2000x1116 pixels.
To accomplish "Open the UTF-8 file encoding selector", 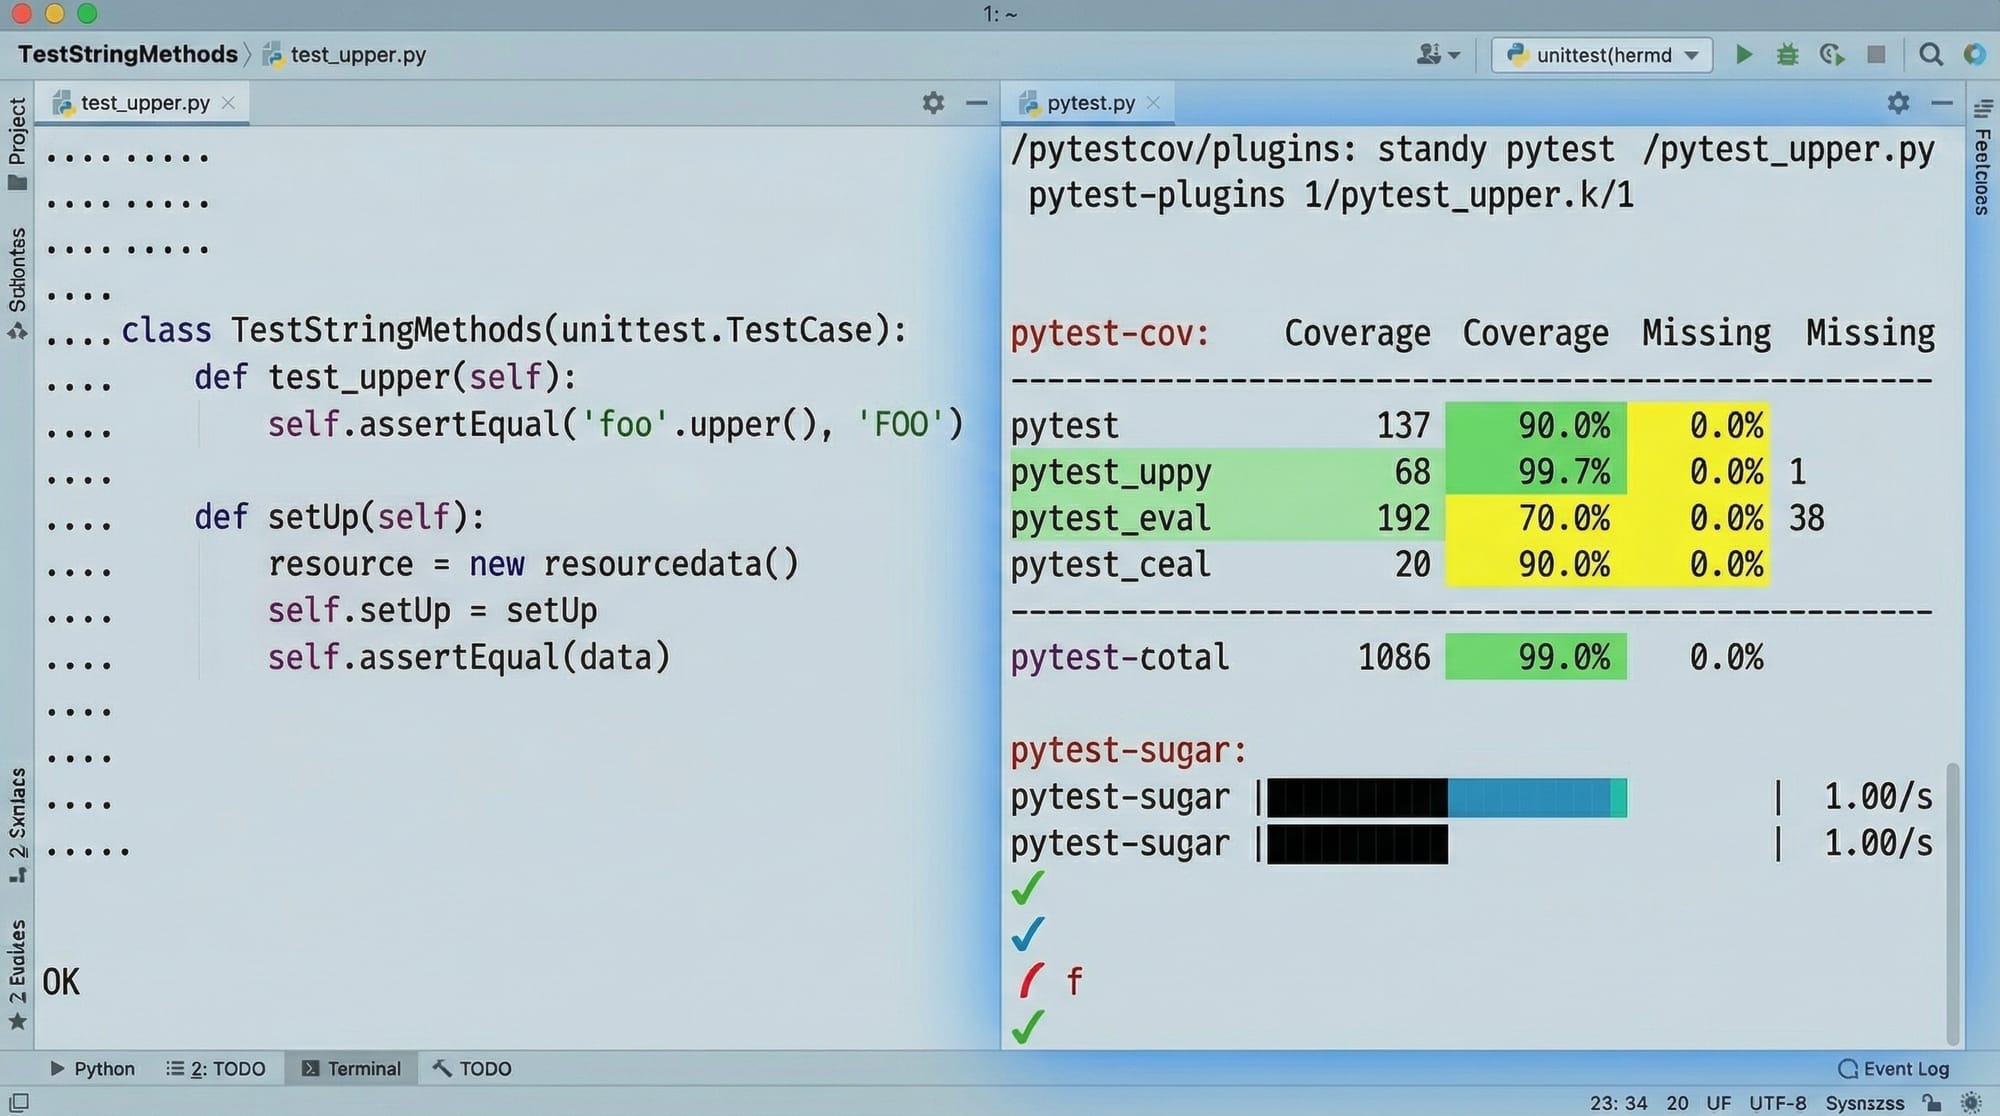I will [1777, 1102].
